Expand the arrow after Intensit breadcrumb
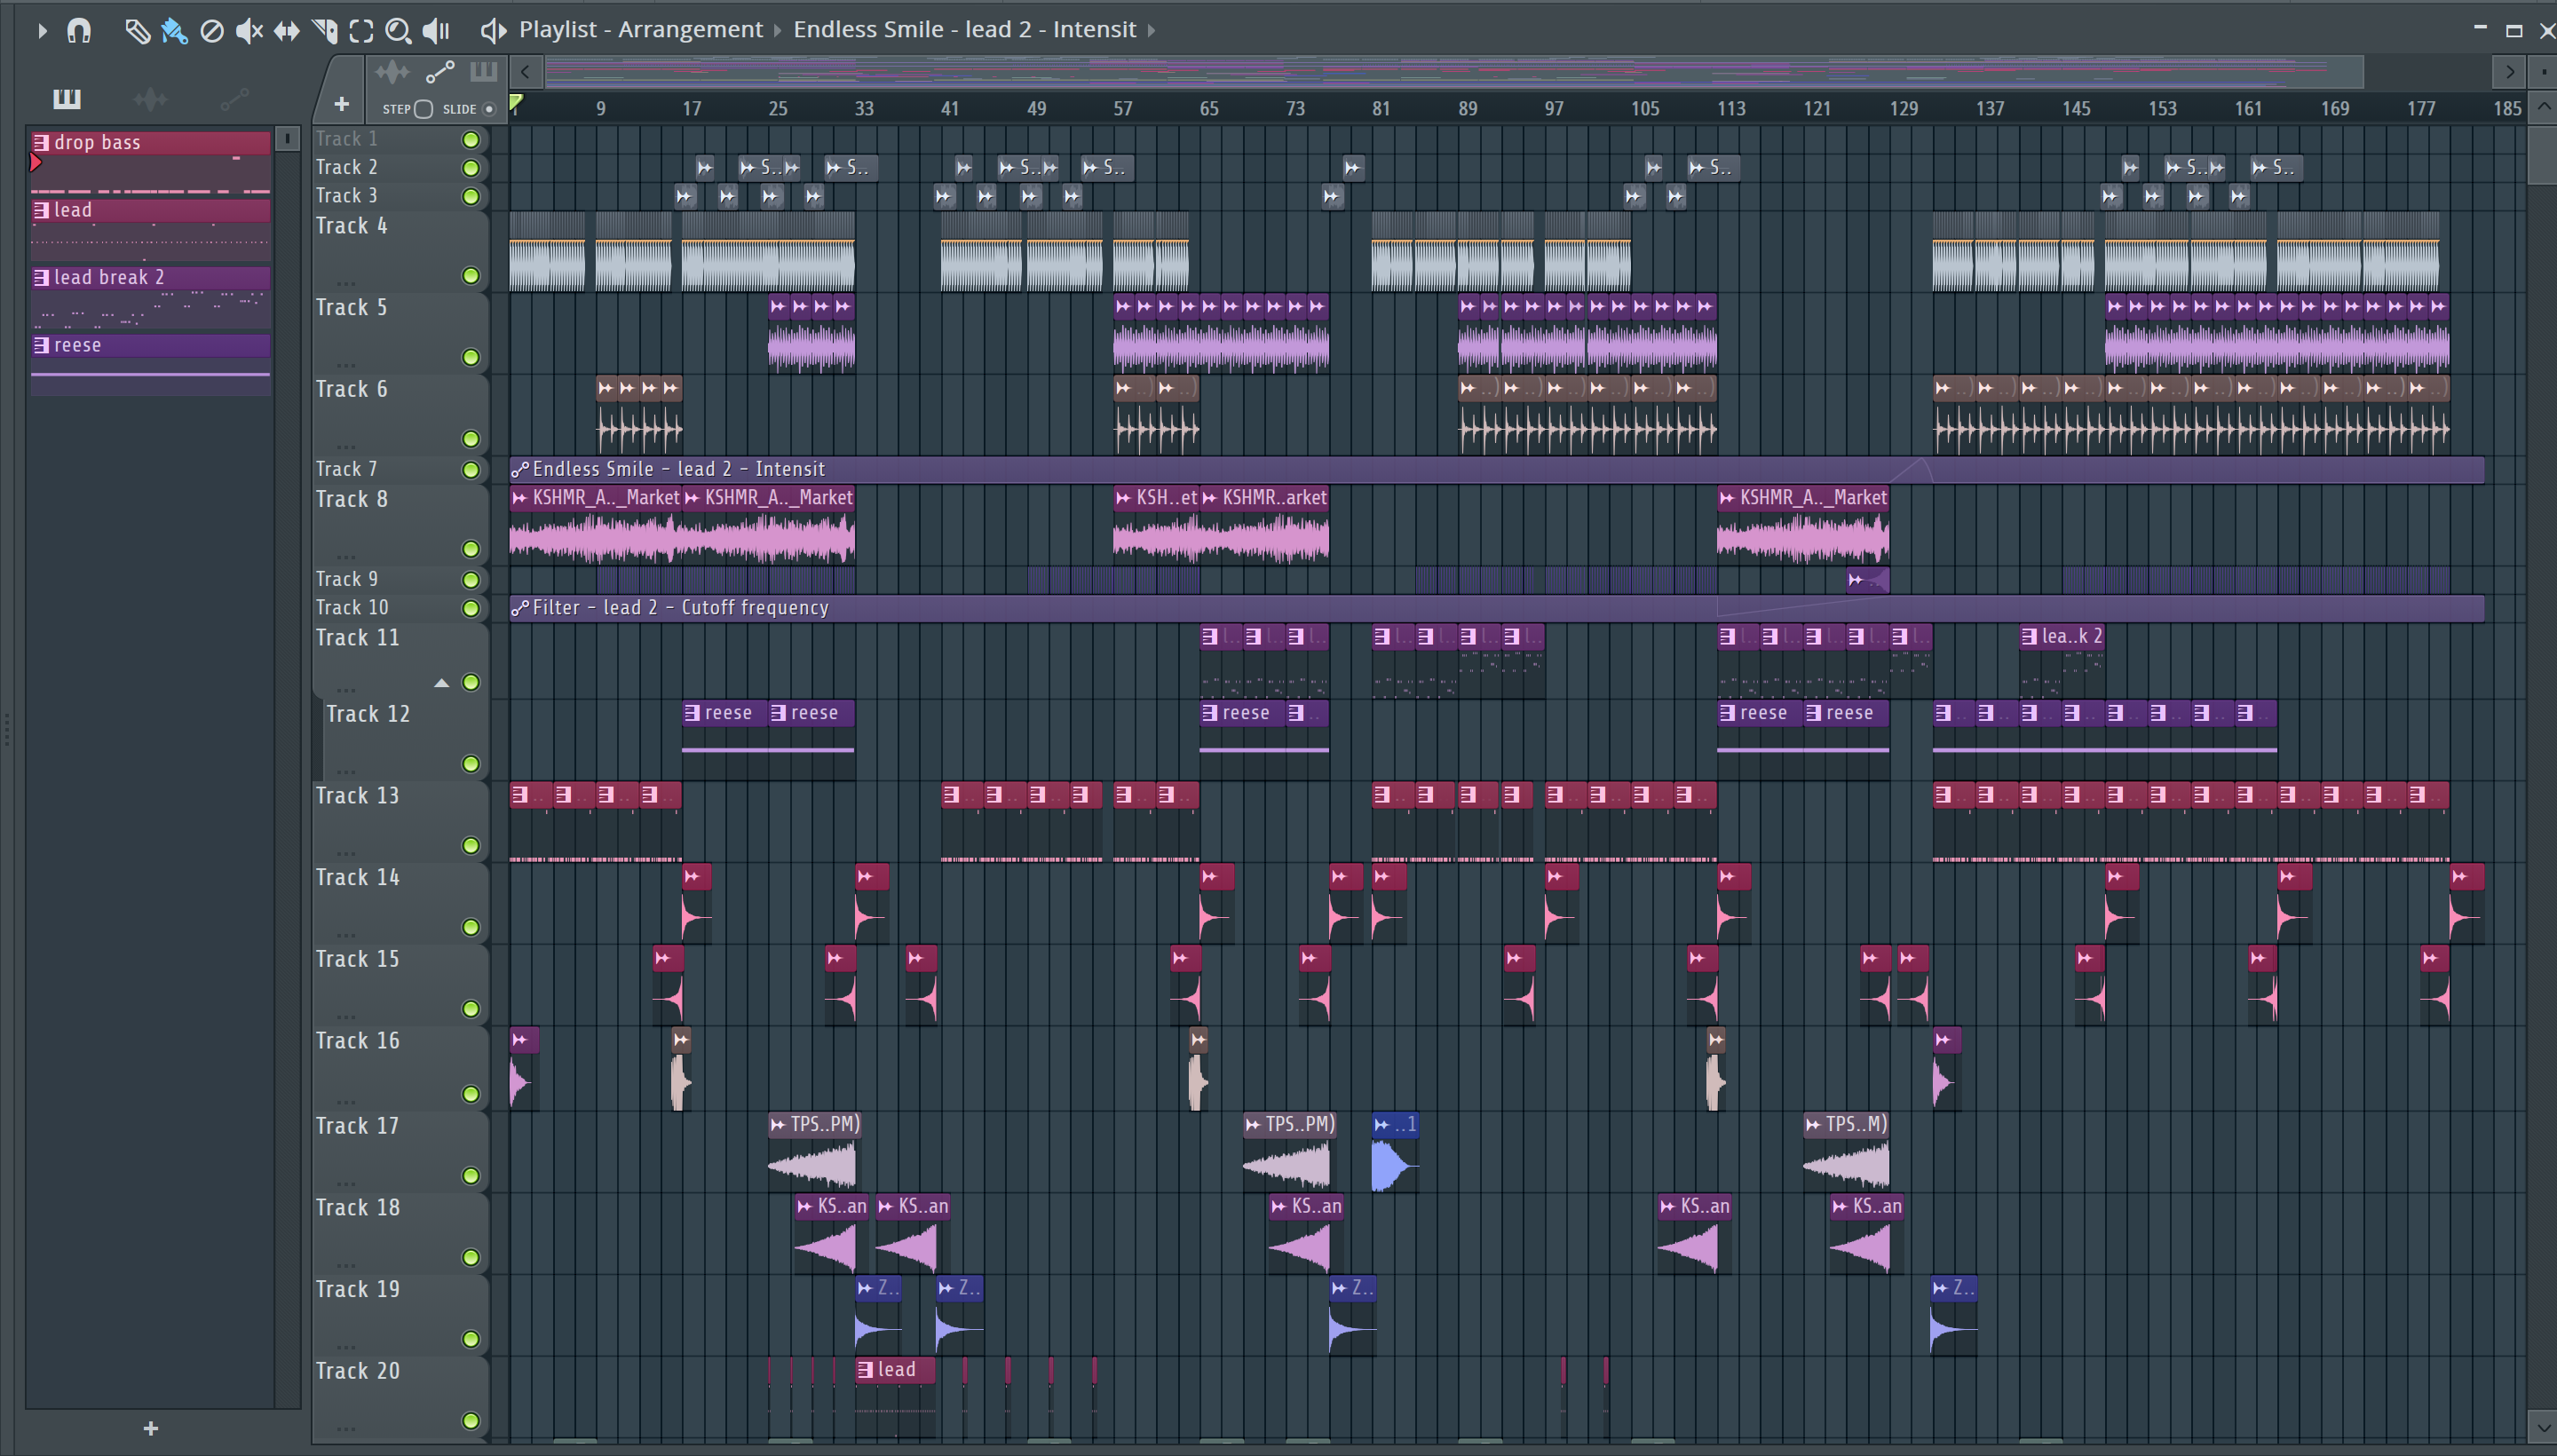The image size is (2557, 1456). [x=1151, y=30]
